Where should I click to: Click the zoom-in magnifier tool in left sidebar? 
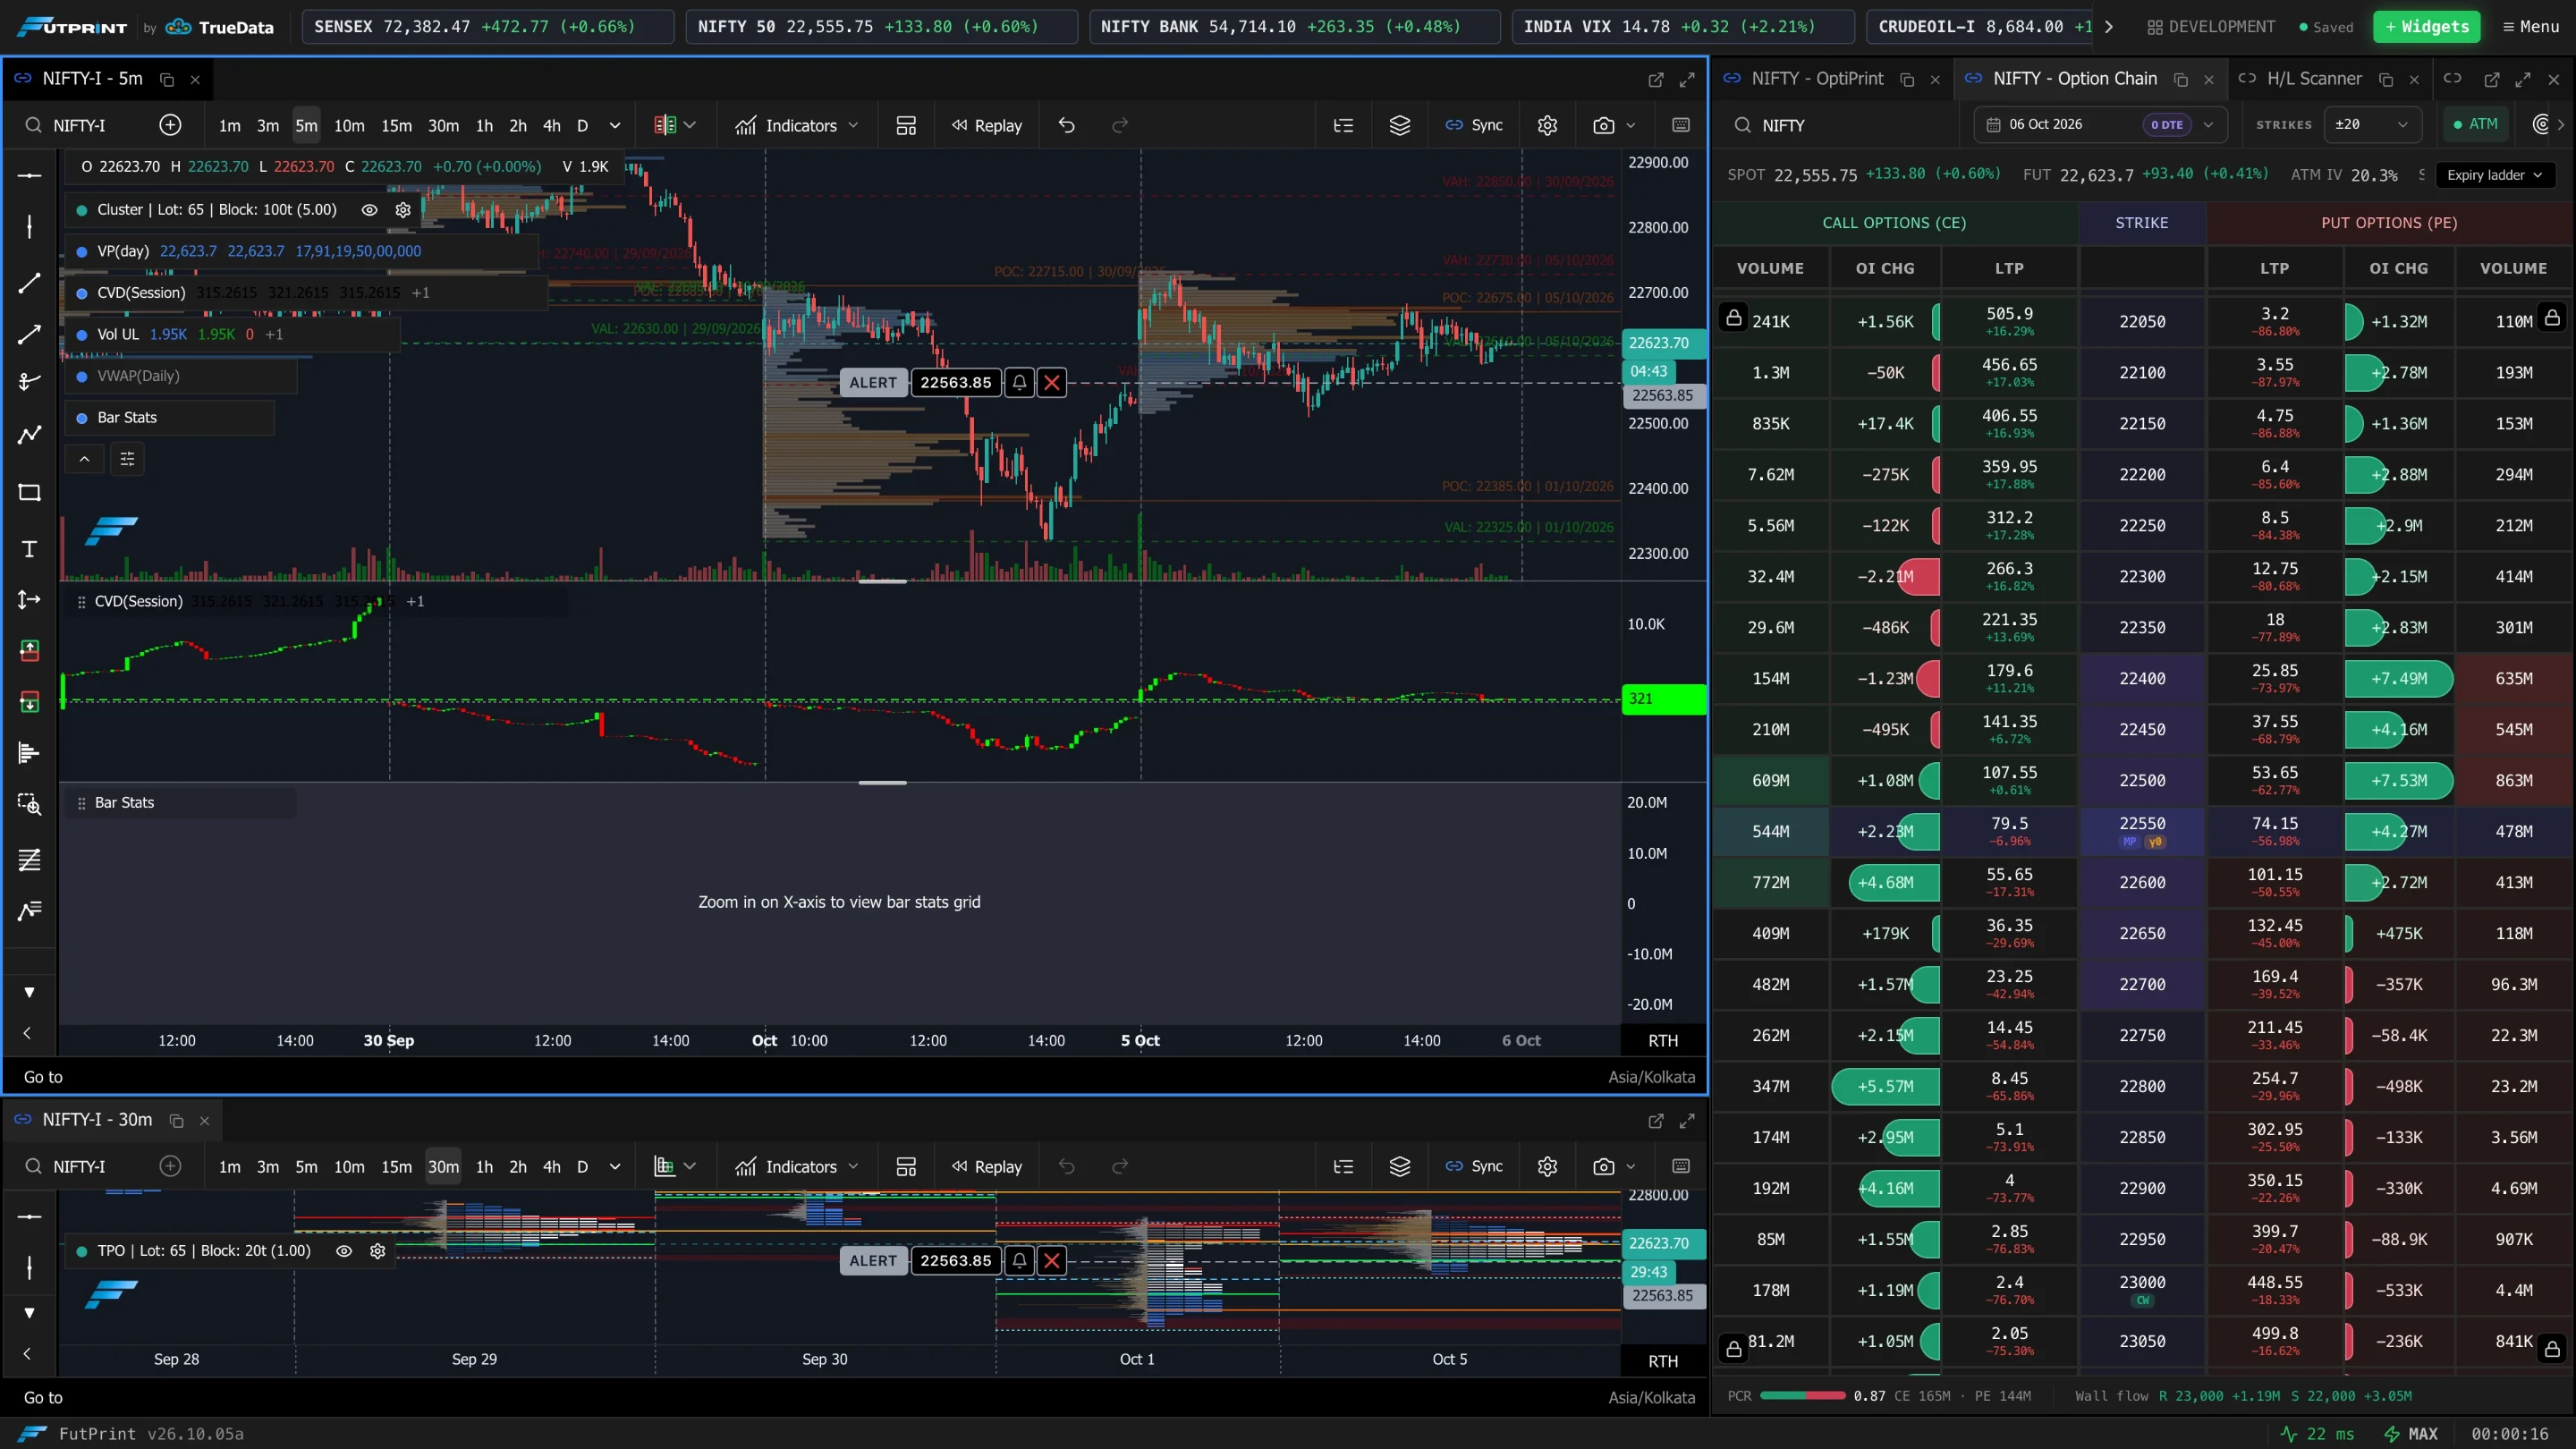(29, 804)
